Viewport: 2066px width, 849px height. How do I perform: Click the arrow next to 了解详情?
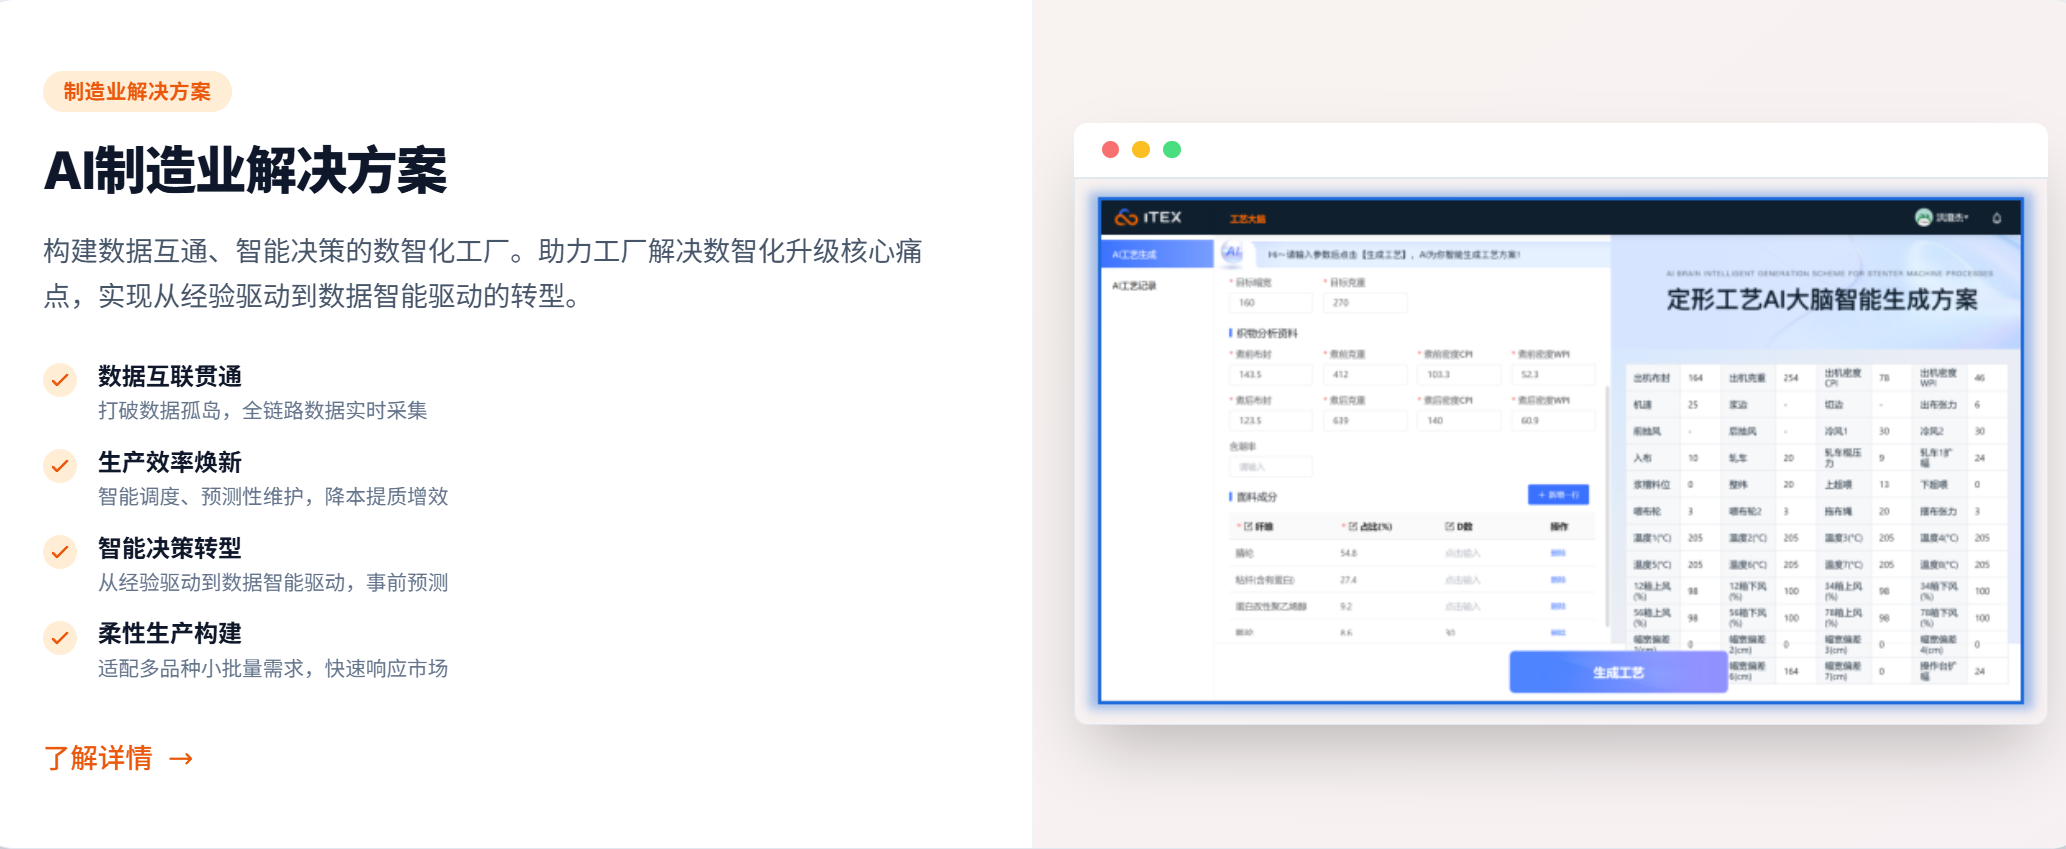(181, 759)
